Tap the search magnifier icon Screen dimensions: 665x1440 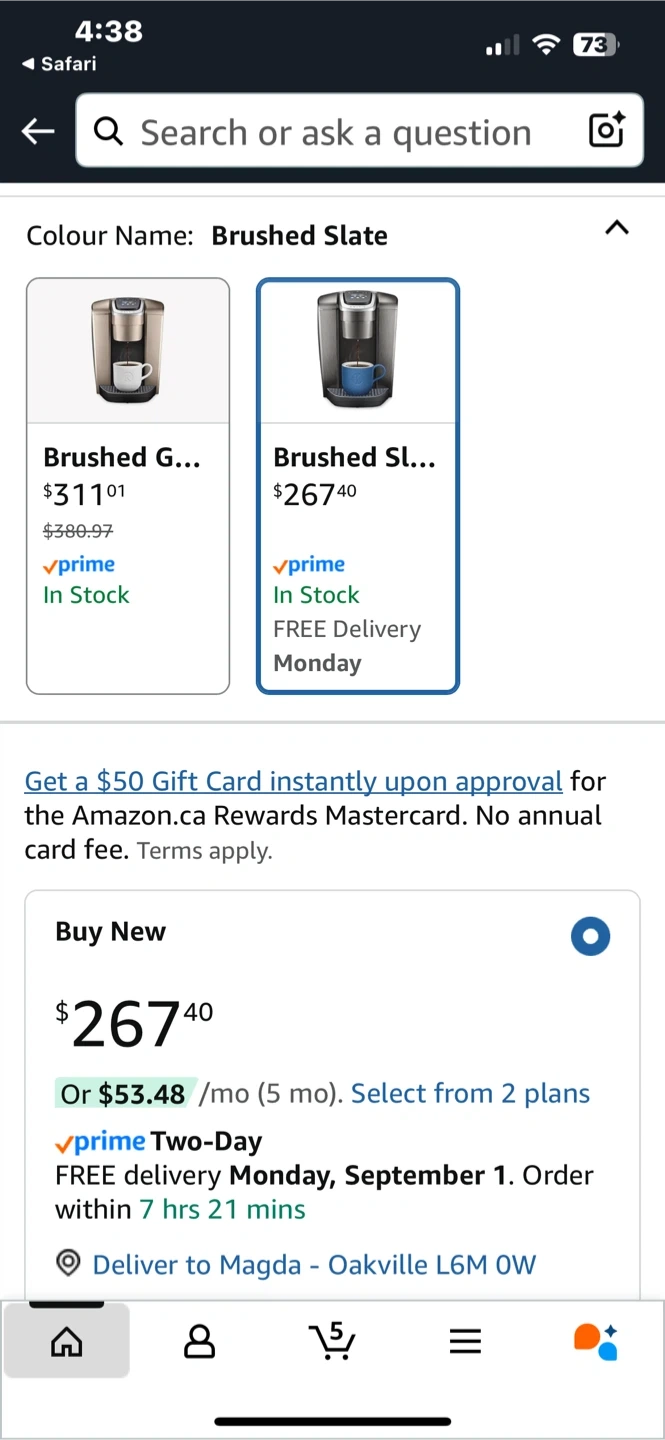tap(108, 131)
